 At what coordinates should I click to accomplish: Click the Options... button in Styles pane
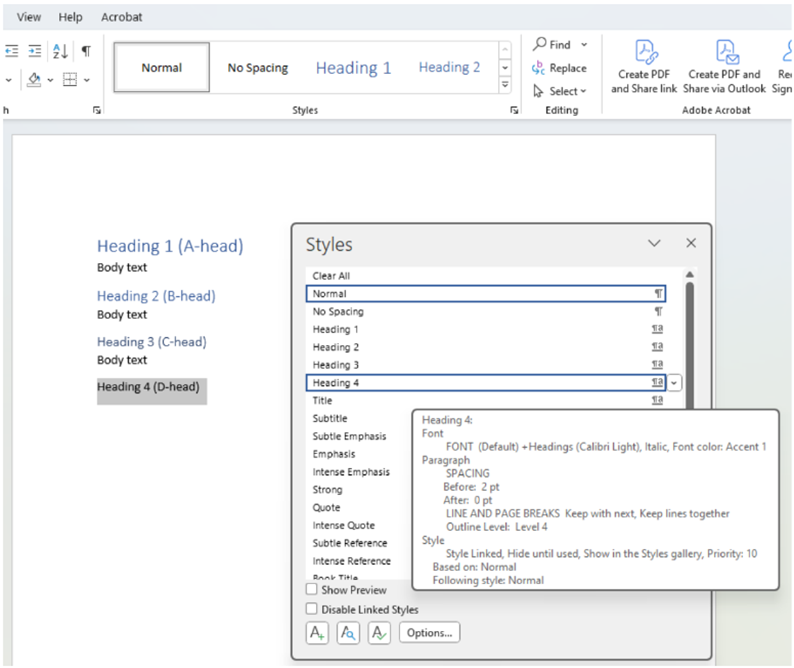[429, 632]
